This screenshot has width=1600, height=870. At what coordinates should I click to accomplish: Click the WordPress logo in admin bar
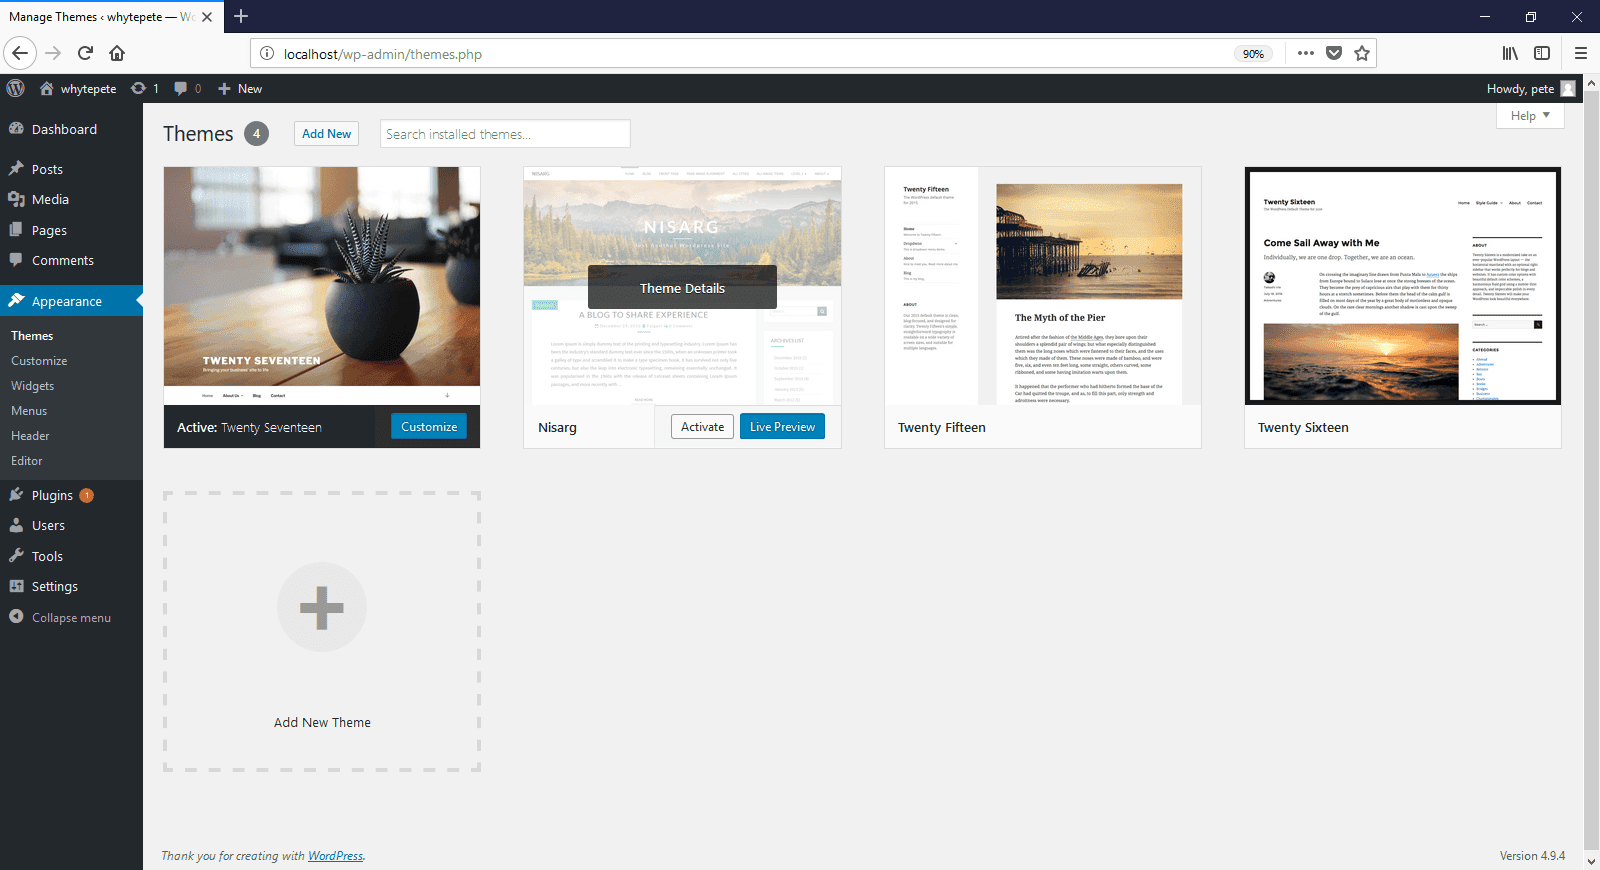point(15,88)
